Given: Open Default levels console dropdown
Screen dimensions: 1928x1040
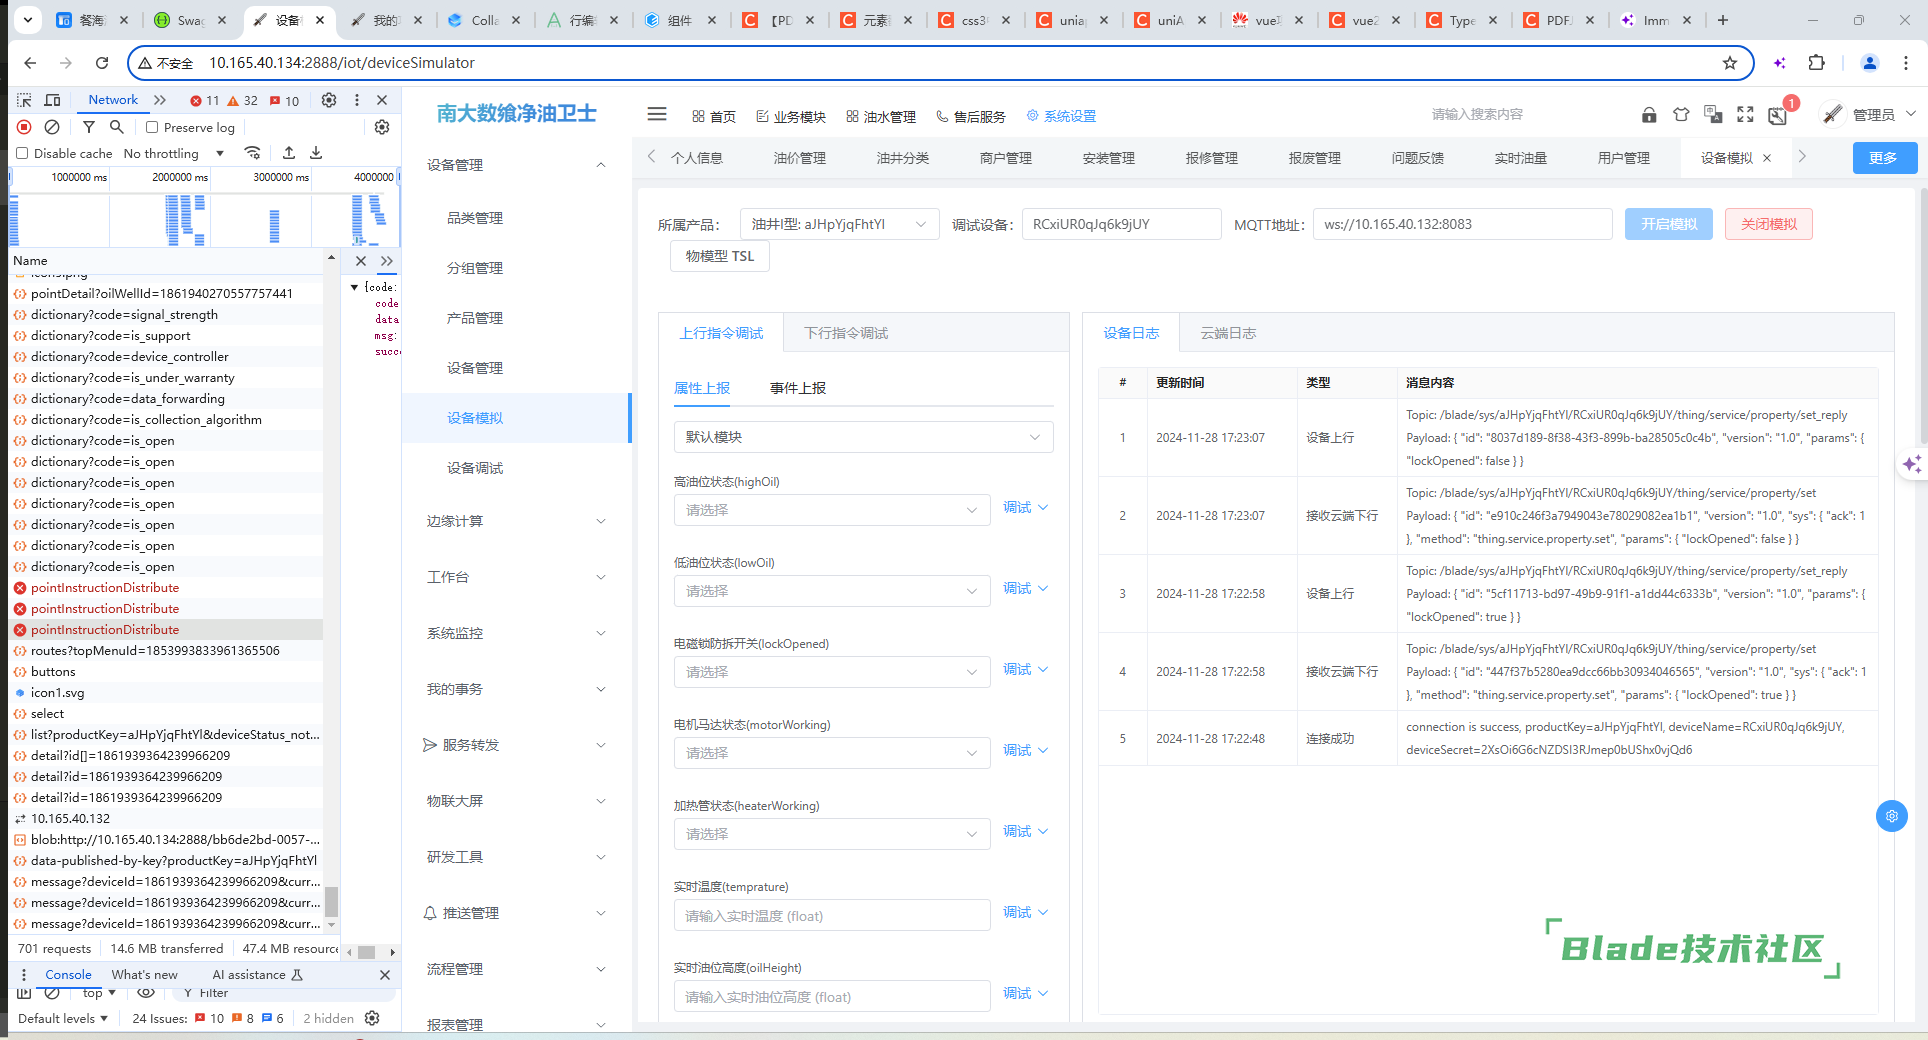Looking at the screenshot, I should click(x=63, y=1019).
